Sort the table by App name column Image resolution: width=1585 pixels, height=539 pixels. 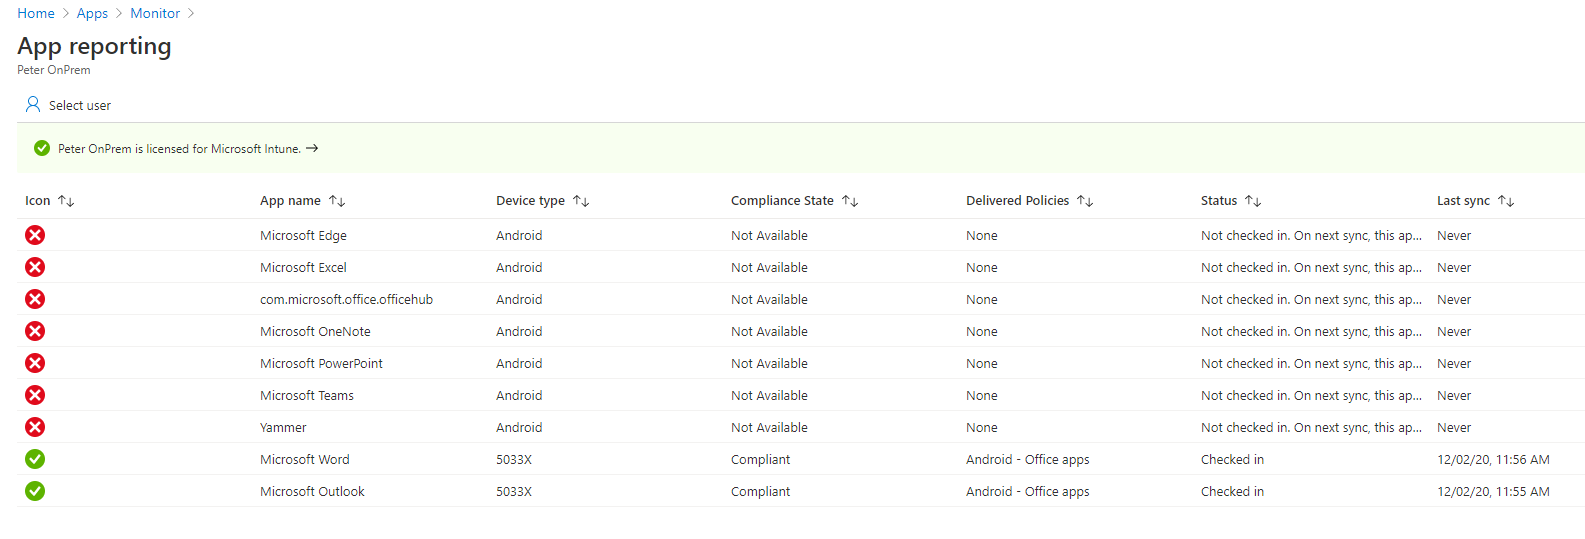tap(337, 201)
